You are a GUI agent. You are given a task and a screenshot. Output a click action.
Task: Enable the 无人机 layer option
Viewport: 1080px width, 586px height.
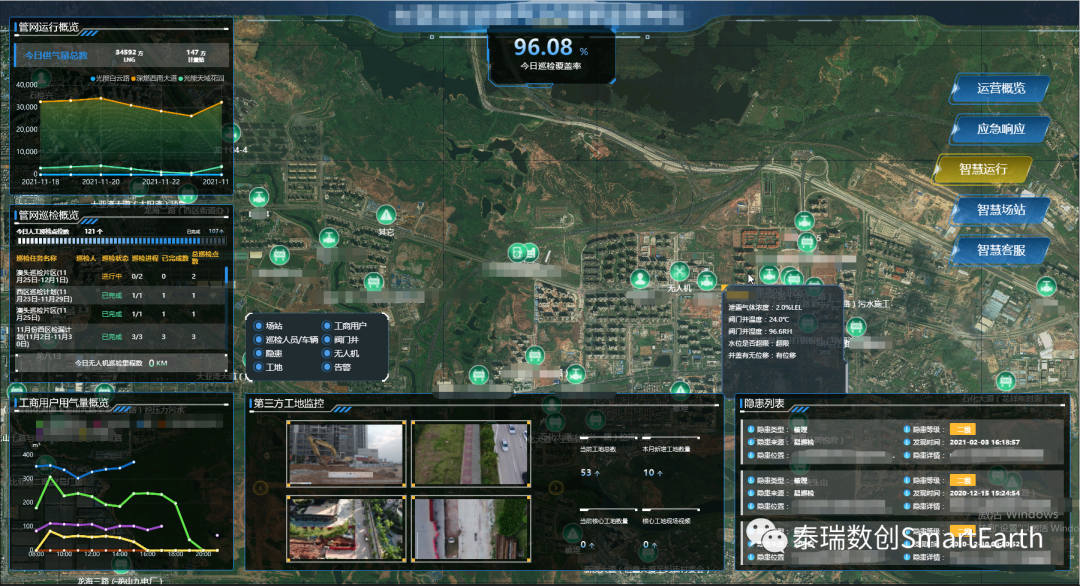pyautogui.click(x=326, y=354)
